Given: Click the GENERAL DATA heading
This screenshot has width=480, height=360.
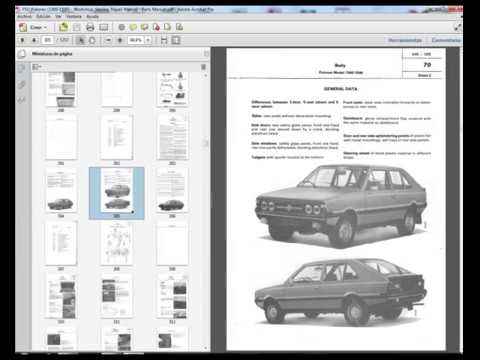Looking at the screenshot, I should pyautogui.click(x=340, y=89).
